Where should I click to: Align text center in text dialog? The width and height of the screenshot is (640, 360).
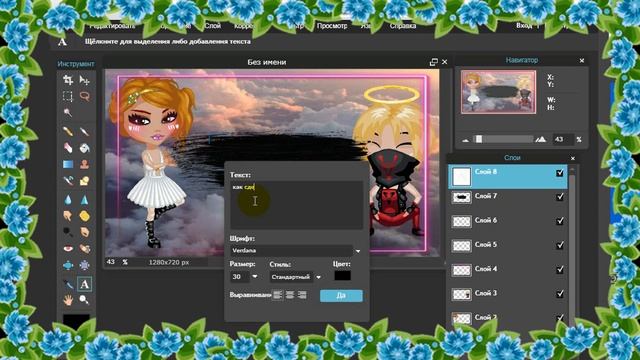(x=290, y=295)
